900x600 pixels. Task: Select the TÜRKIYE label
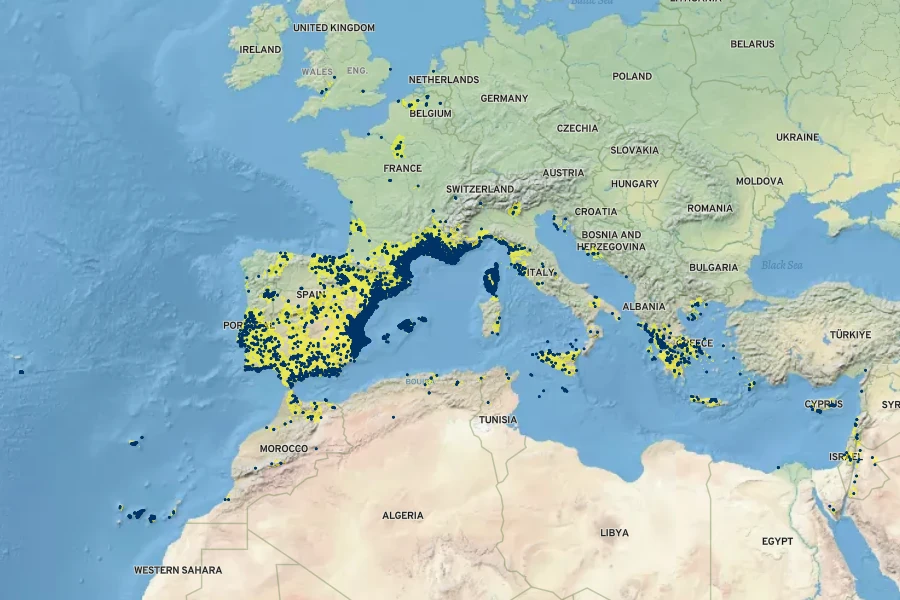(x=850, y=334)
